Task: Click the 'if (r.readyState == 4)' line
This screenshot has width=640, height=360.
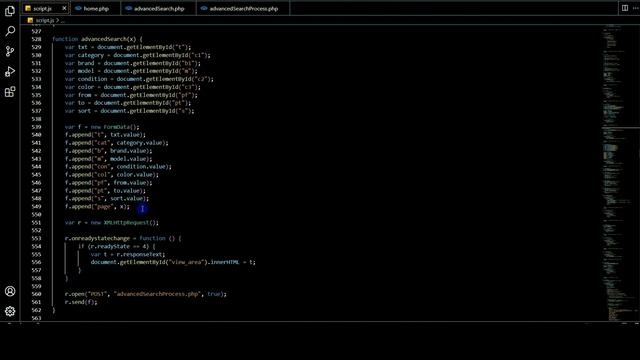Action: (x=117, y=247)
